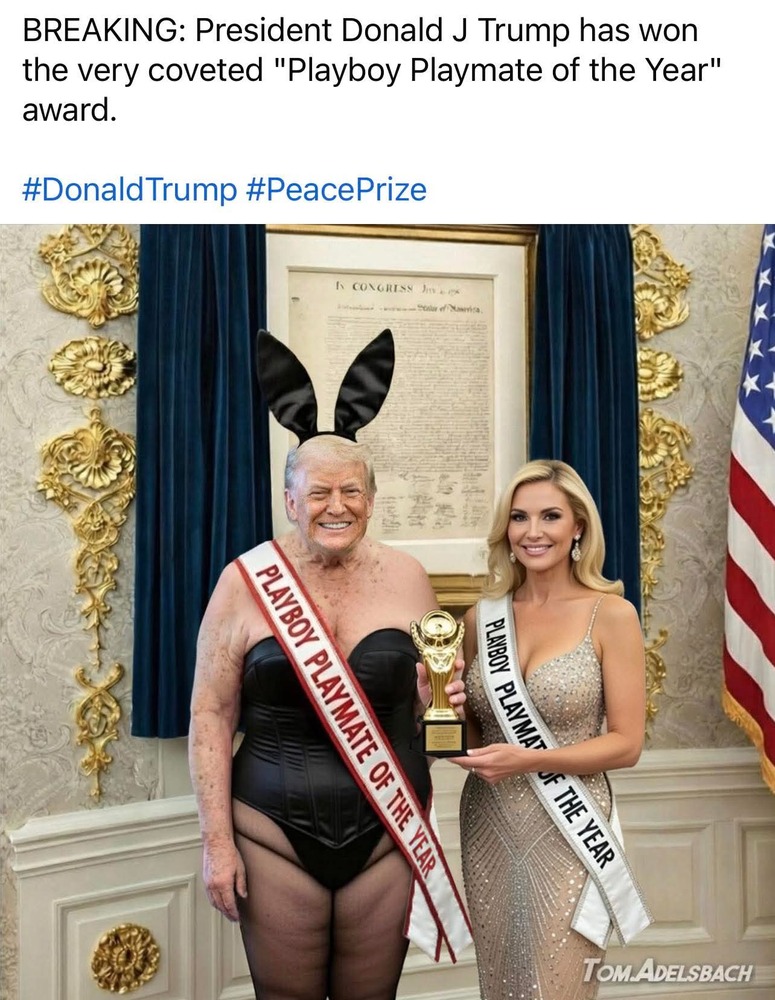Open the #DonaldTrump hashtag
The height and width of the screenshot is (1000, 775).
[x=129, y=189]
